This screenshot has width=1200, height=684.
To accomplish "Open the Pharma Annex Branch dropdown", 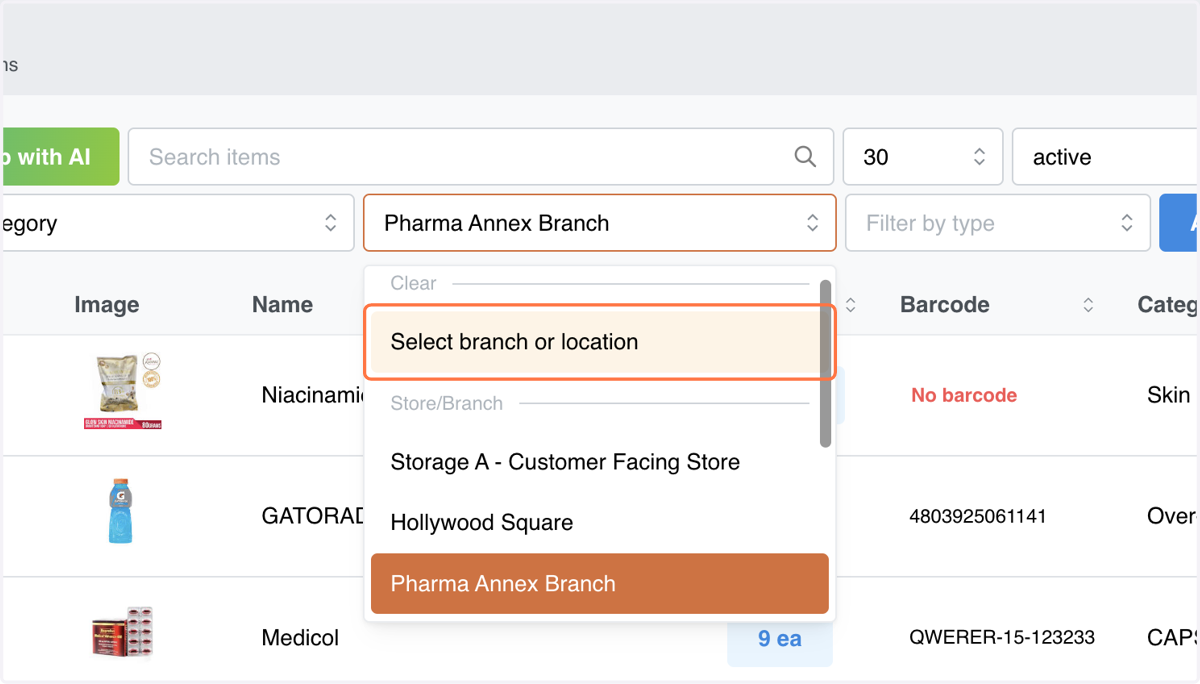I will point(600,223).
